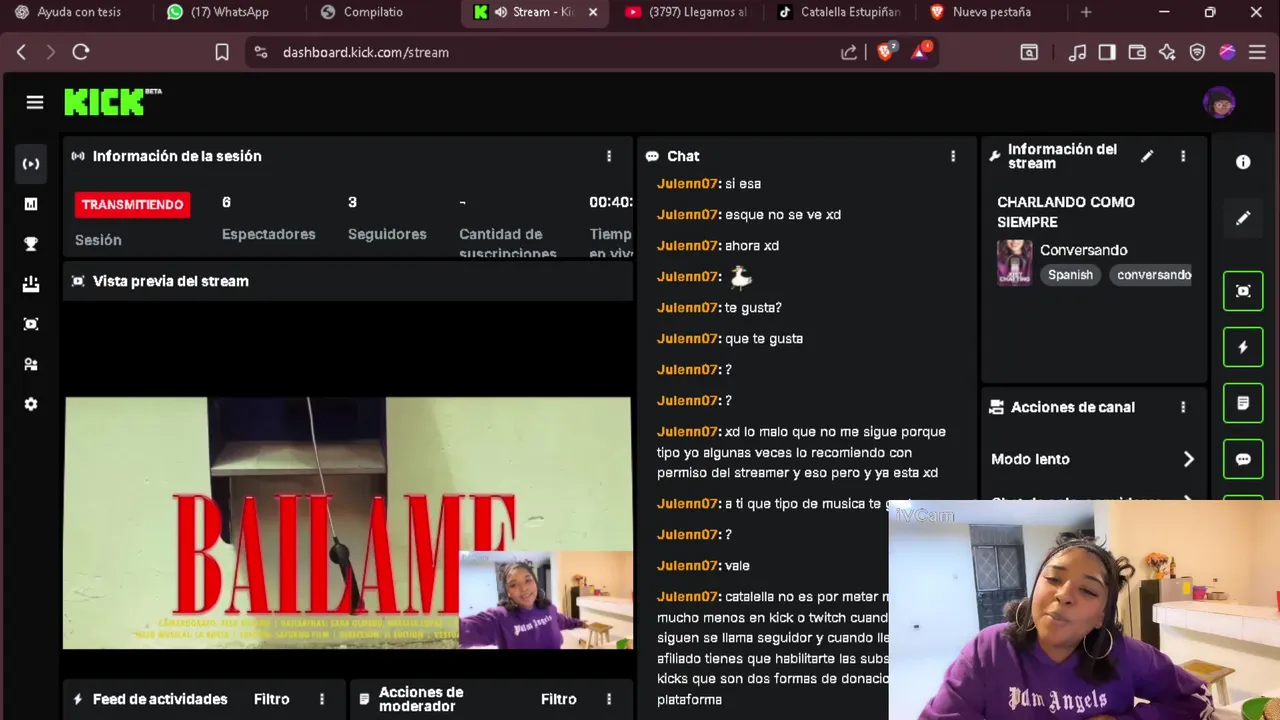The width and height of the screenshot is (1280, 720).
Task: Click the Conversando category thumbnail
Action: pos(1014,262)
